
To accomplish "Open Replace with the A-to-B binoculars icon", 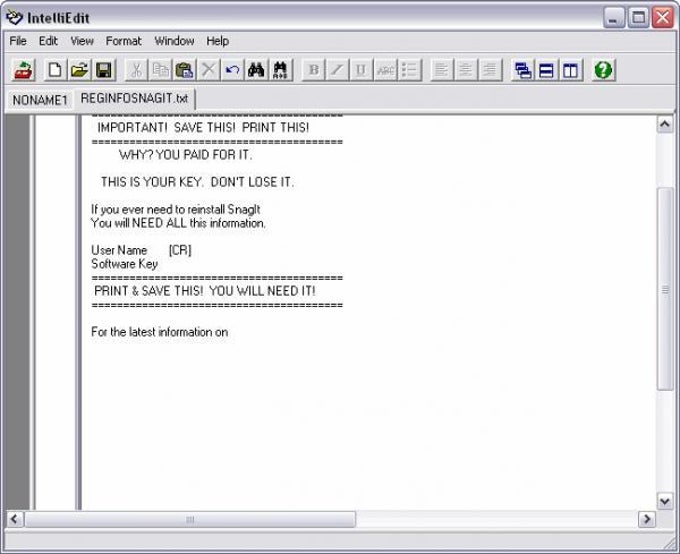I will click(x=281, y=70).
